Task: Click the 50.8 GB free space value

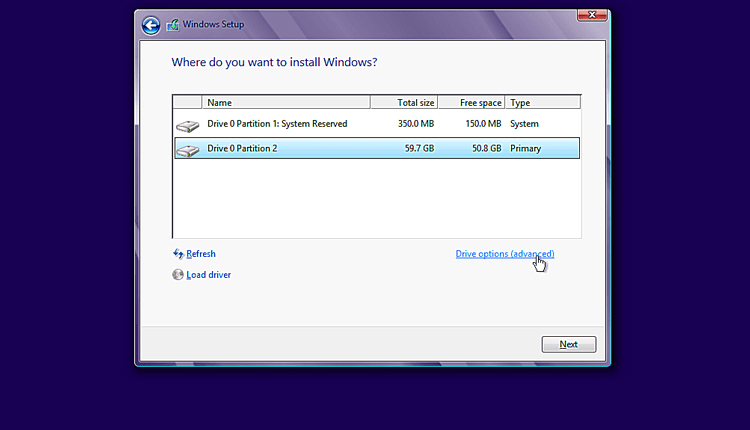Action: pyautogui.click(x=486, y=149)
